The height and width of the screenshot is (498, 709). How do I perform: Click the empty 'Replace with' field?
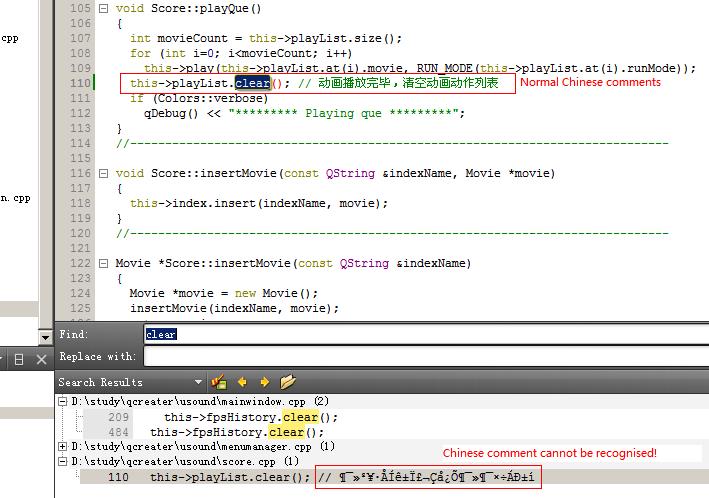[420, 356]
